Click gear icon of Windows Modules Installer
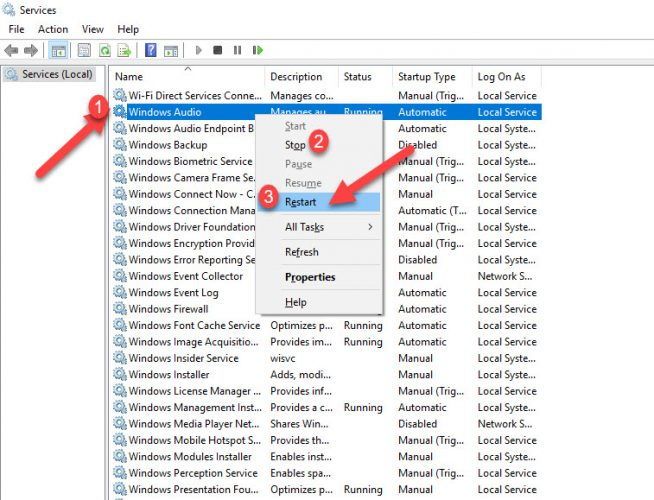The image size is (654, 500). click(x=120, y=456)
